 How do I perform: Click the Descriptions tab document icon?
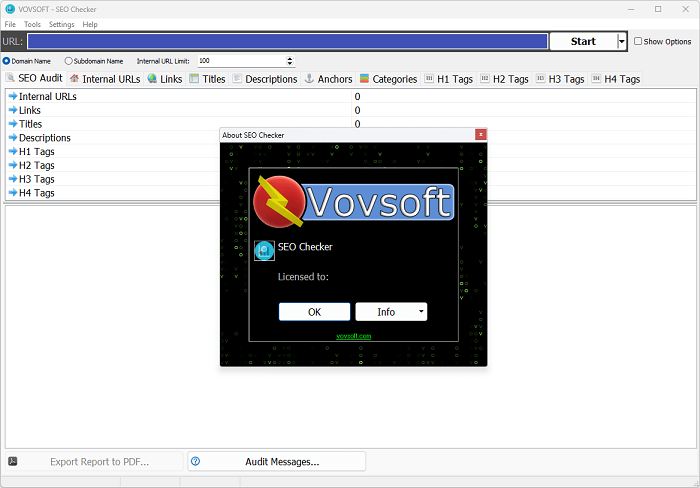237,79
